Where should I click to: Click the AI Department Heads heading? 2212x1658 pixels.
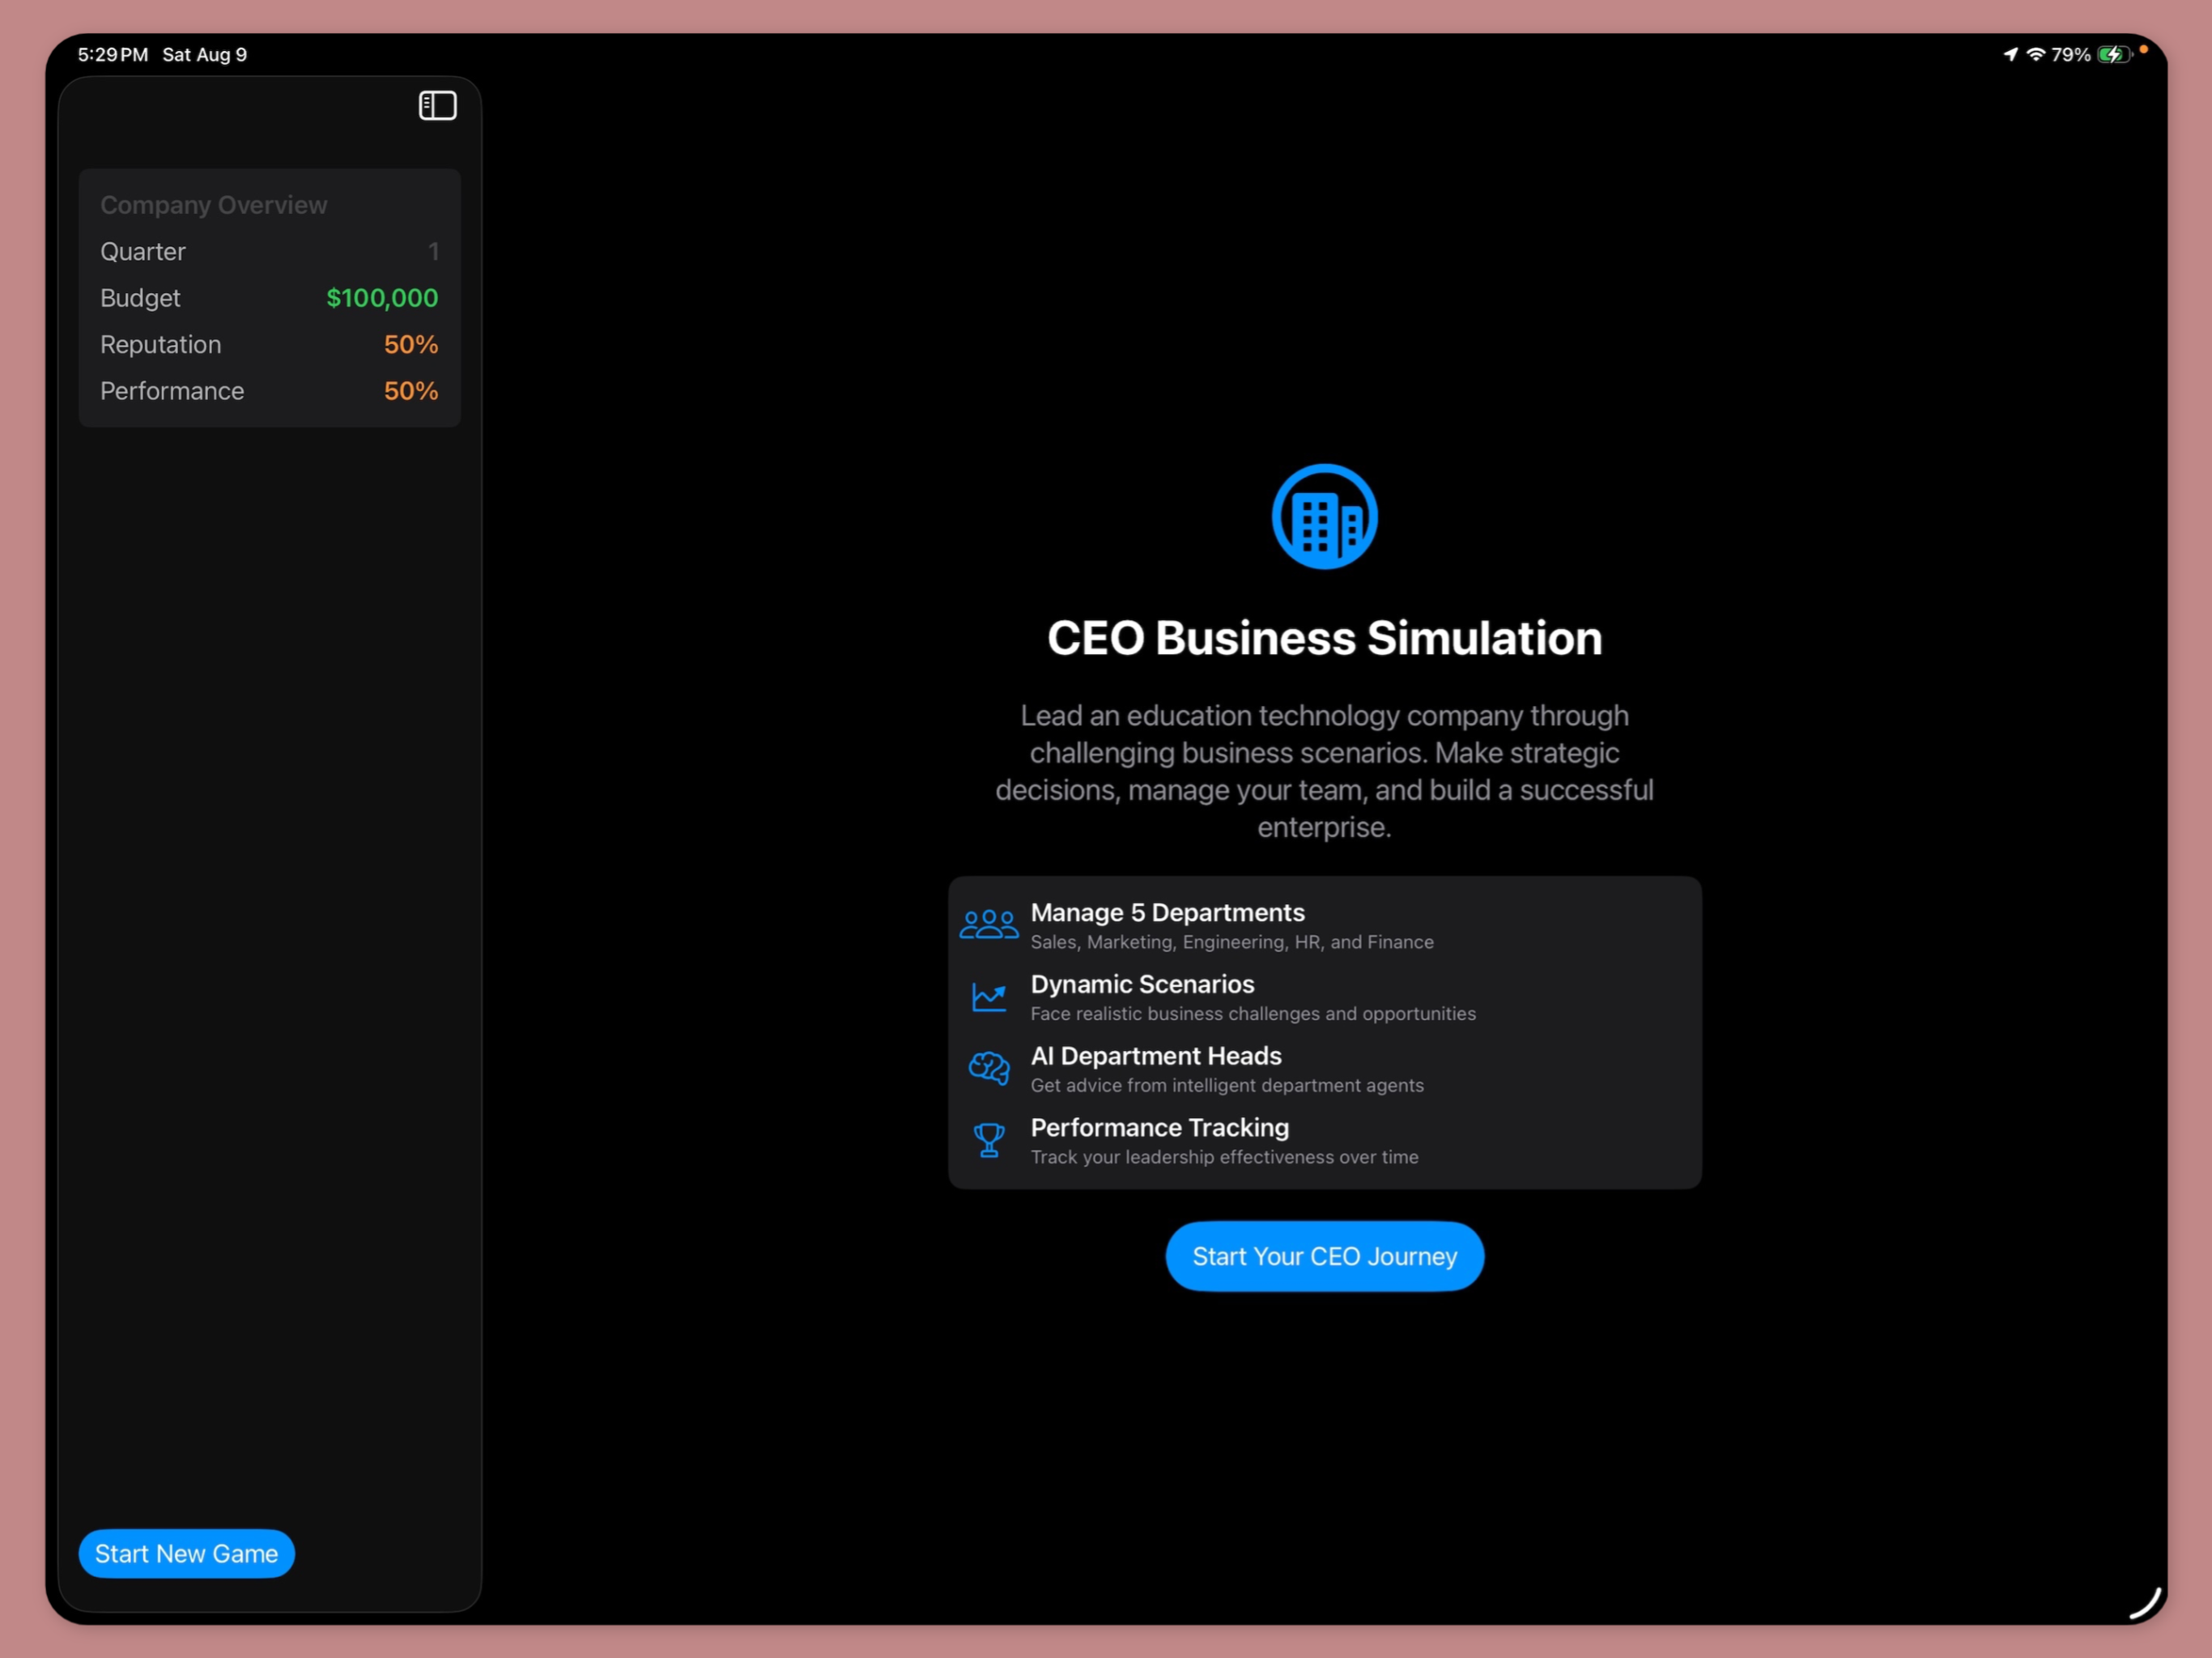1156,1056
